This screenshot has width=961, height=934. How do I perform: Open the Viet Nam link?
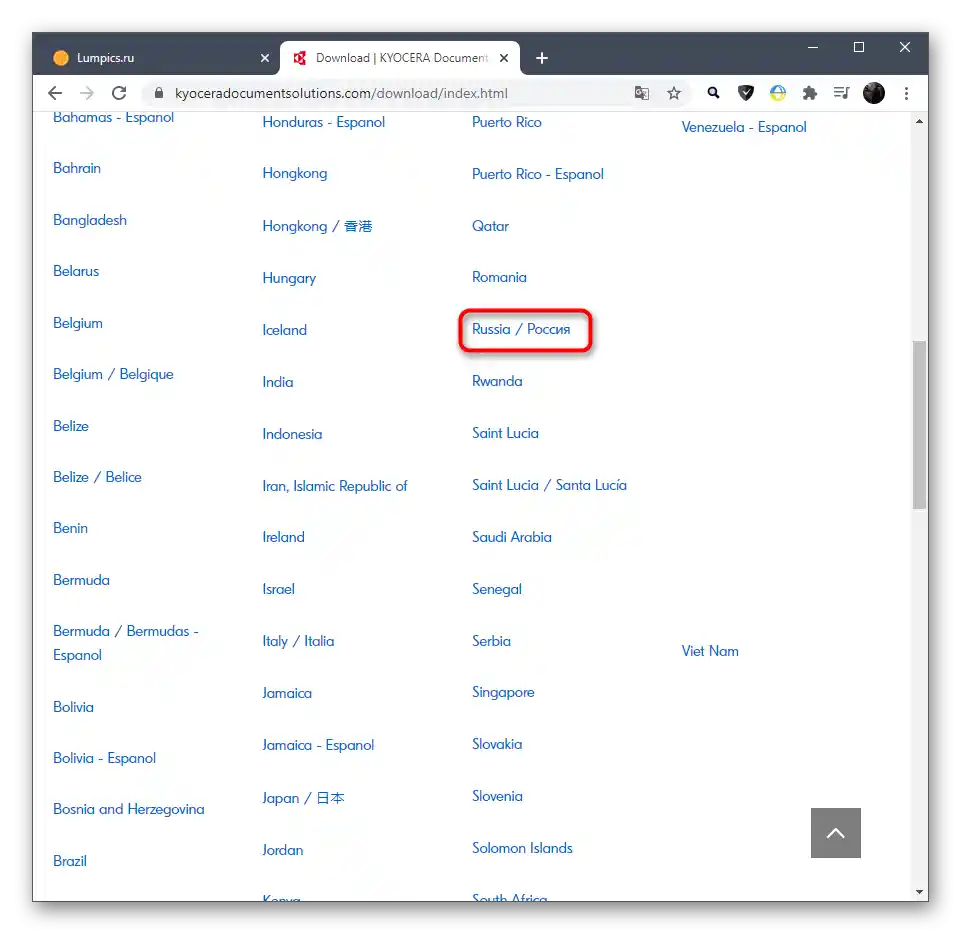(710, 651)
